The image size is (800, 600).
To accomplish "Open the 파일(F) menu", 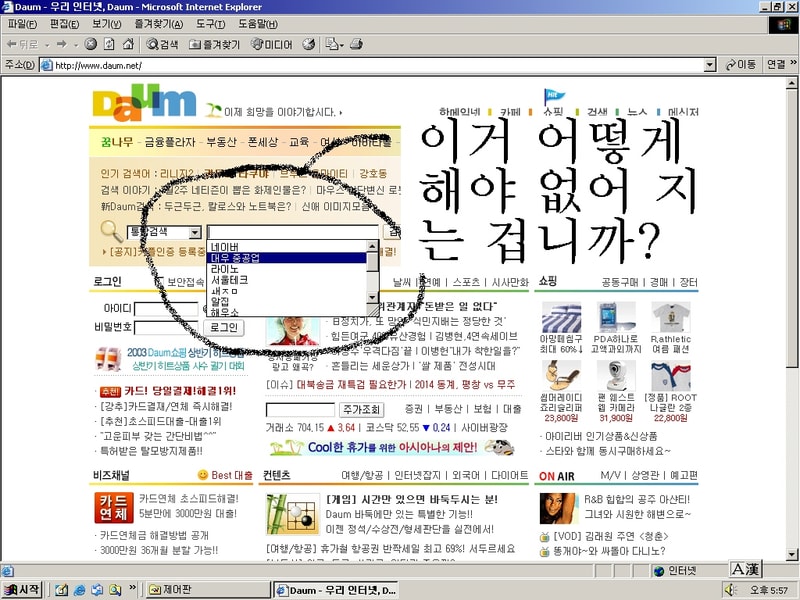I will click(x=22, y=24).
